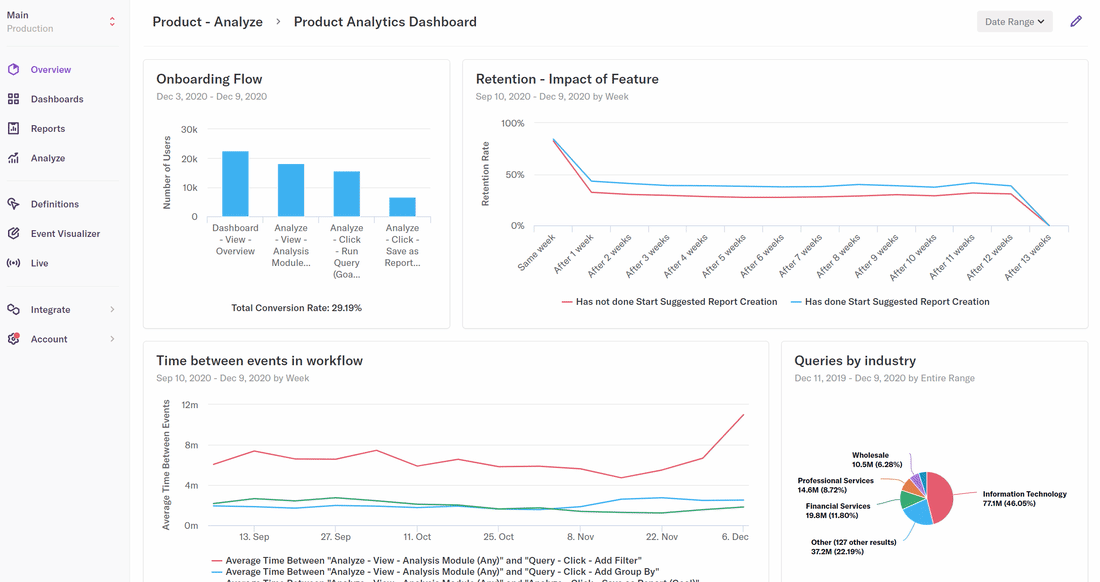Click the After 13 weeks axis label
Image resolution: width=1100 pixels, height=582 pixels.
click(x=1028, y=257)
